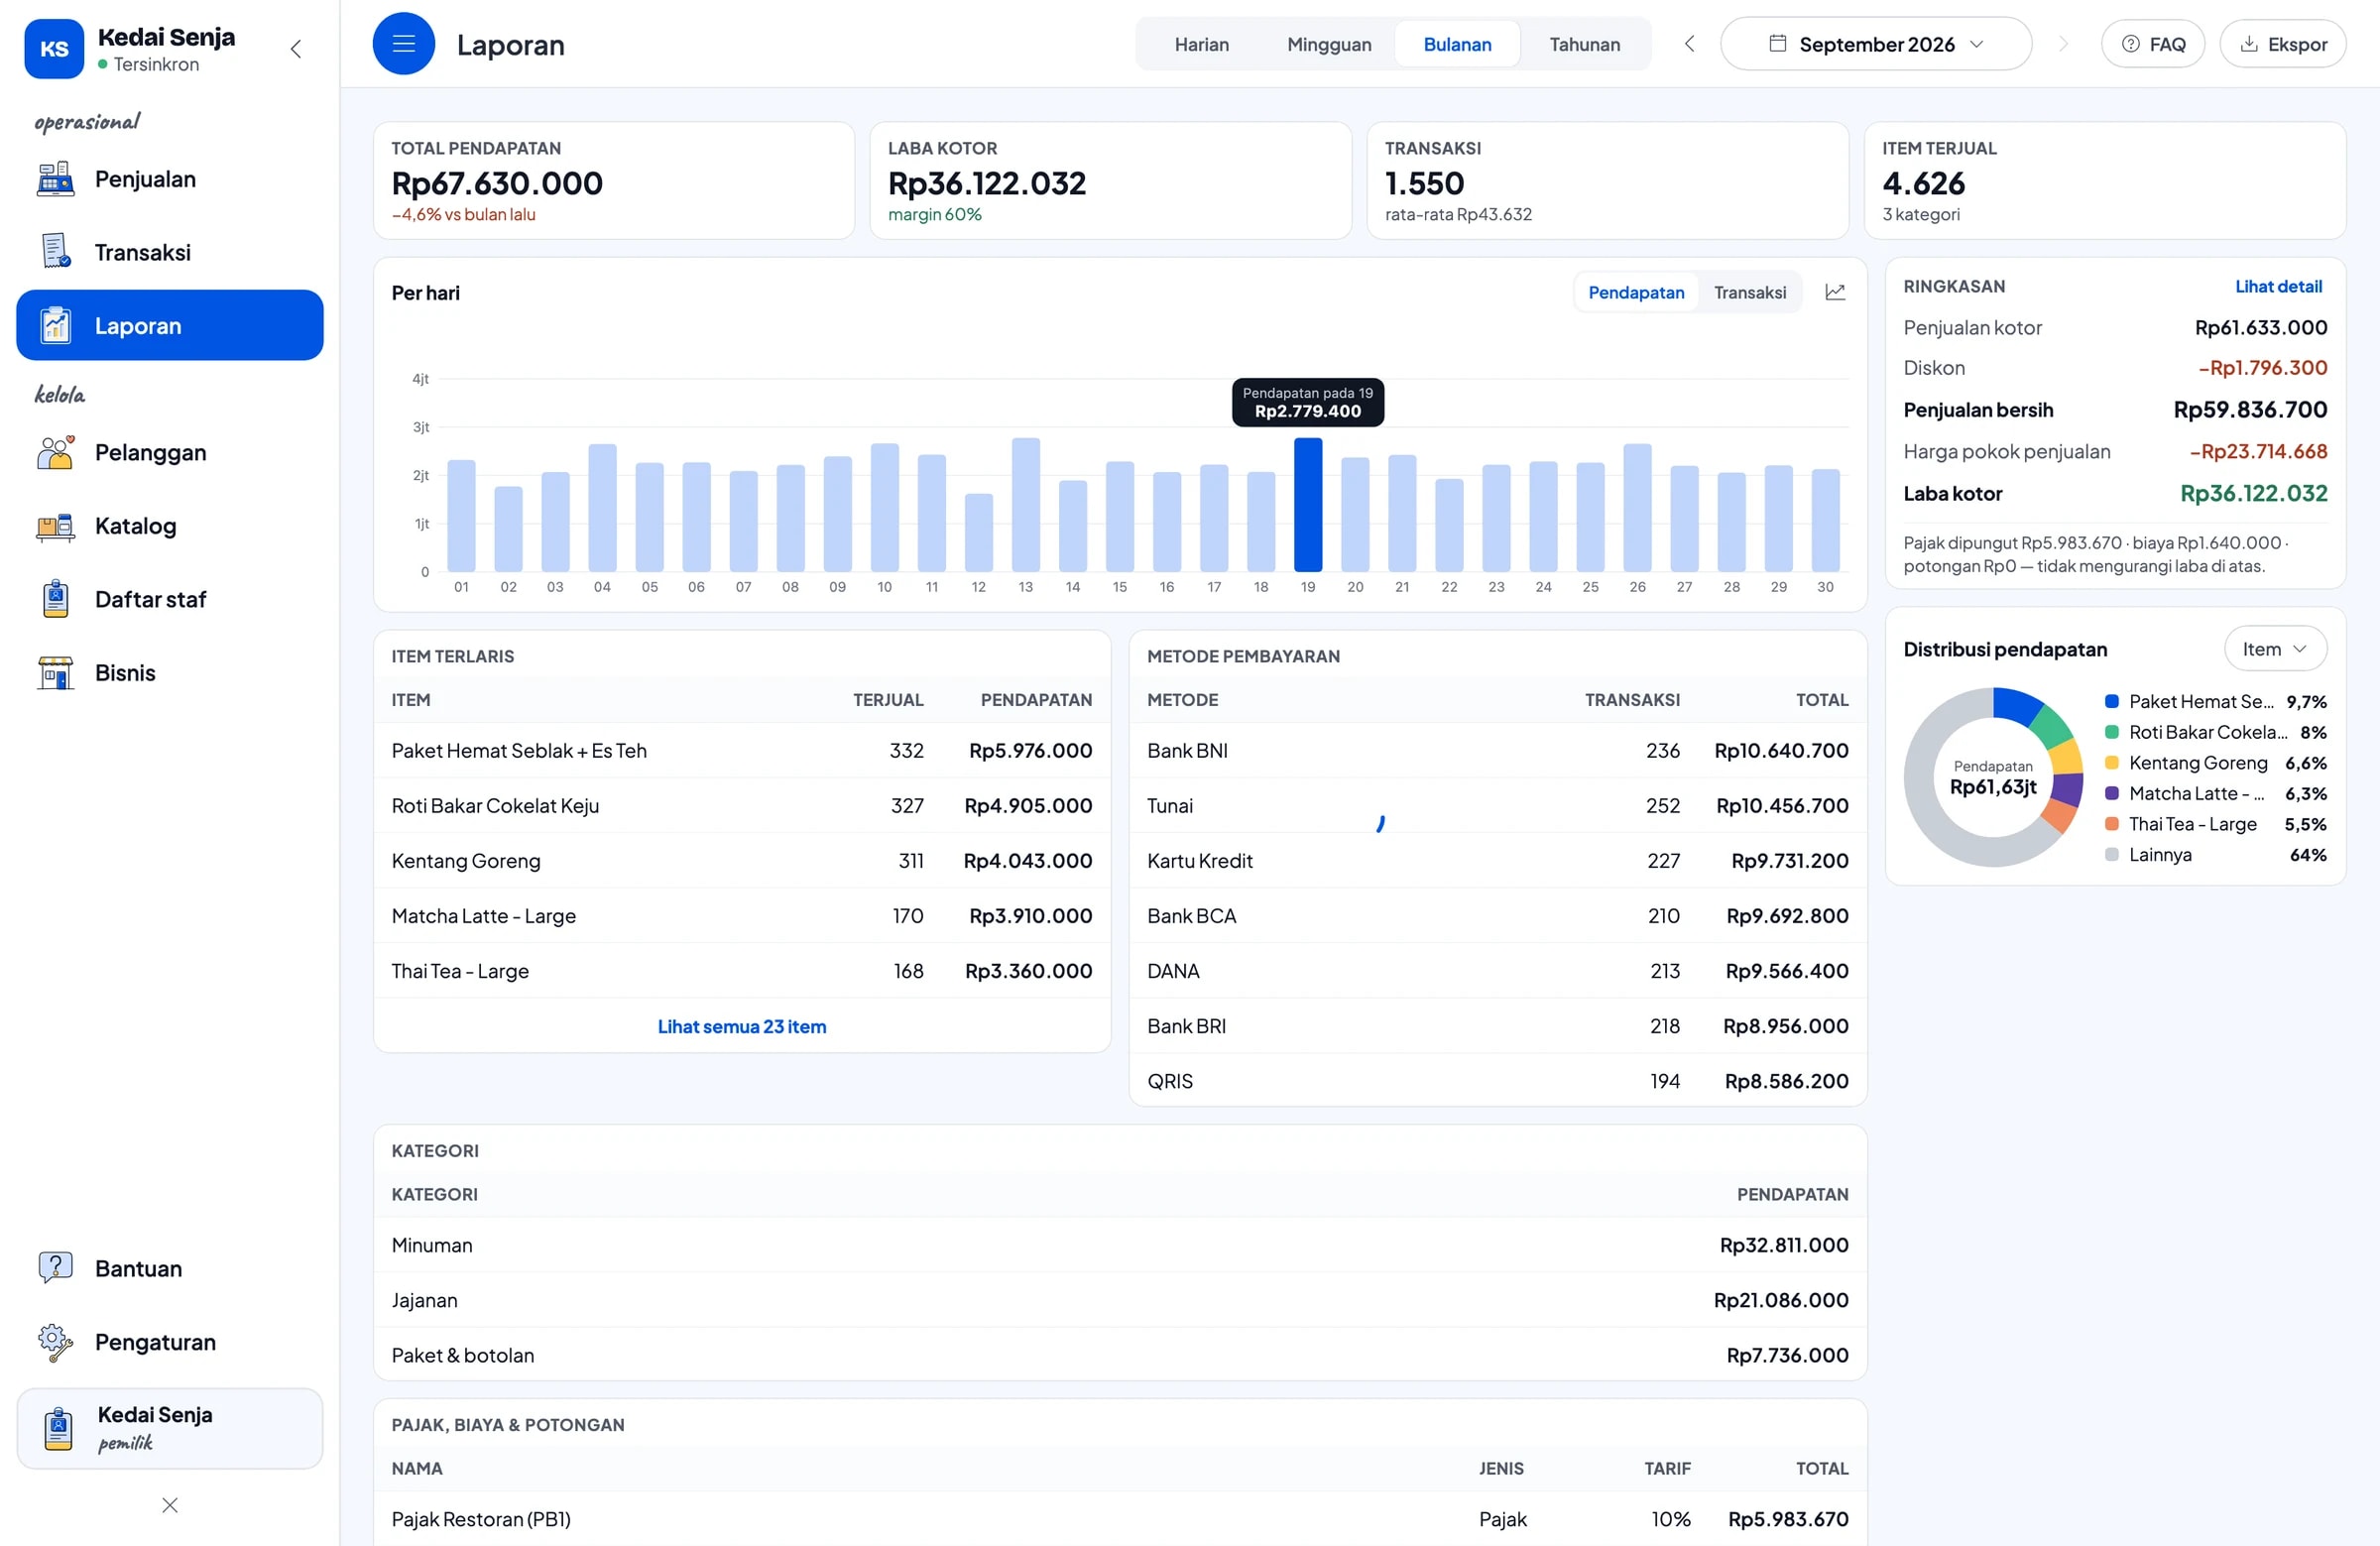The width and height of the screenshot is (2380, 1546).
Task: Click blue Paket Hemat legend swatch
Action: click(x=2112, y=702)
